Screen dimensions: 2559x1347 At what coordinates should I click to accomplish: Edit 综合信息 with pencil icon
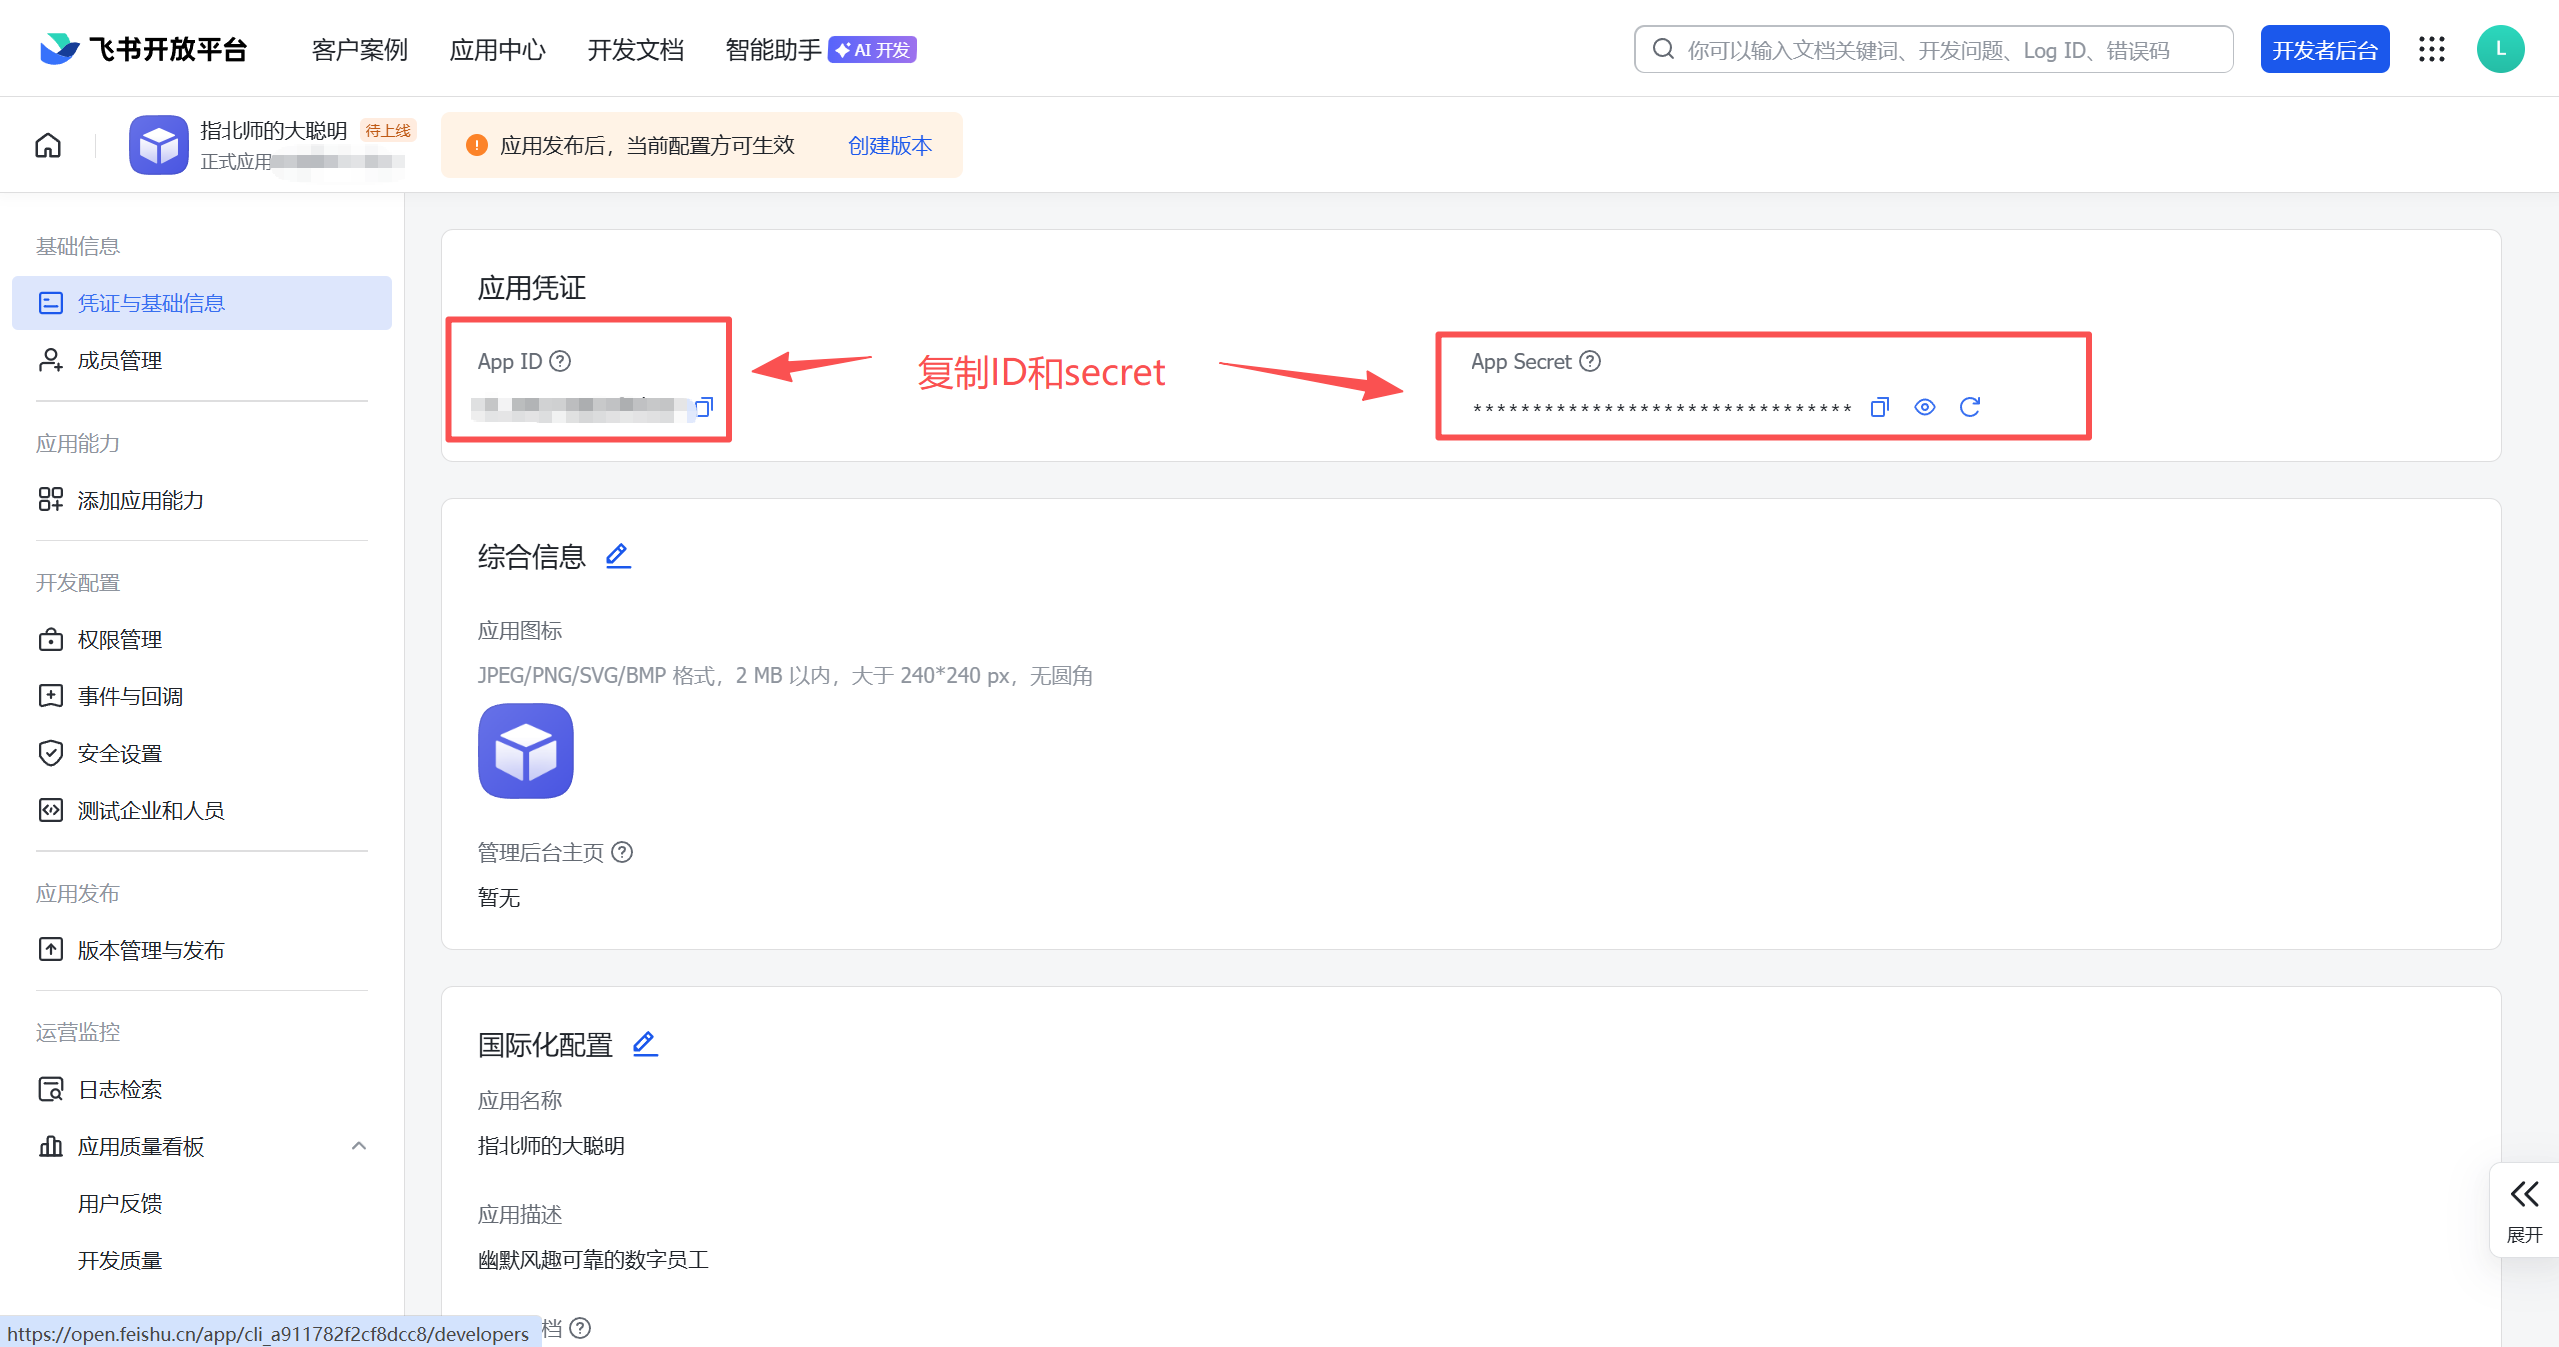(618, 556)
